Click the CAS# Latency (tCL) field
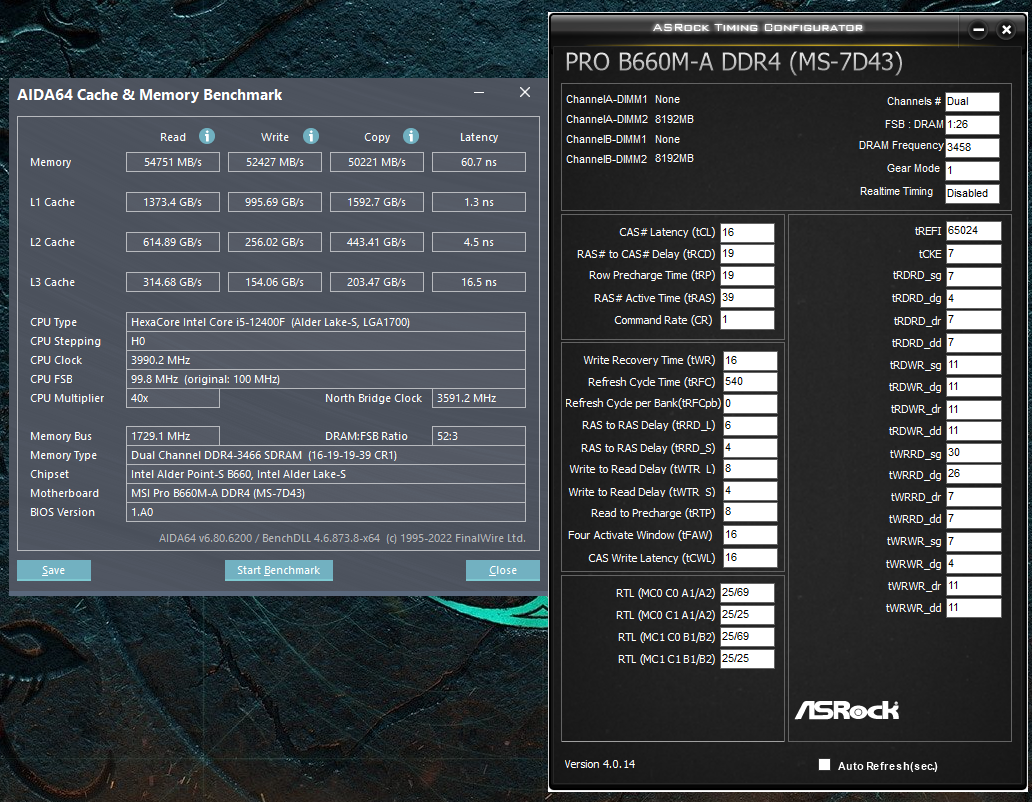The width and height of the screenshot is (1032, 802). pos(748,233)
